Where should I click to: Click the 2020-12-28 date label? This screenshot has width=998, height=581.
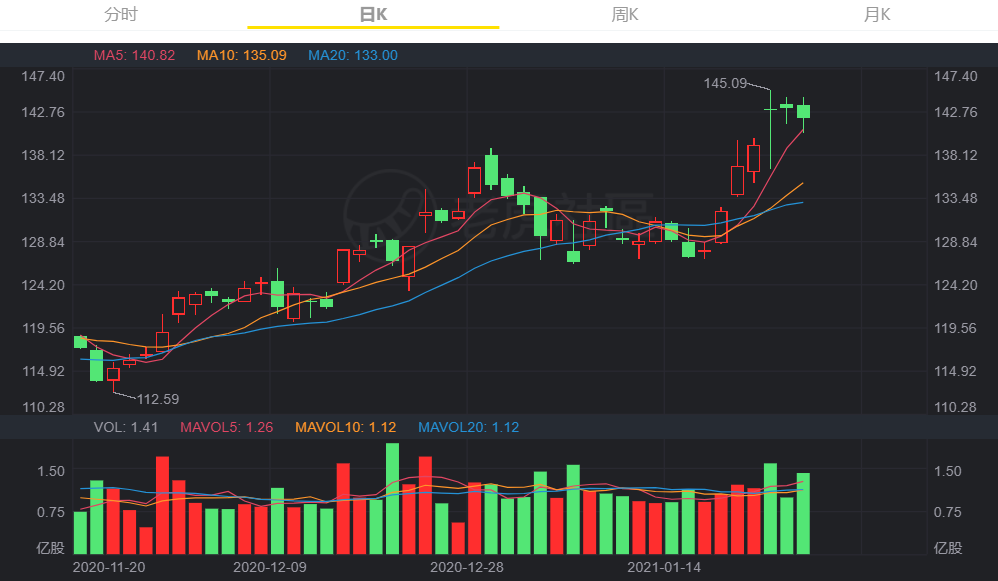[x=467, y=567]
